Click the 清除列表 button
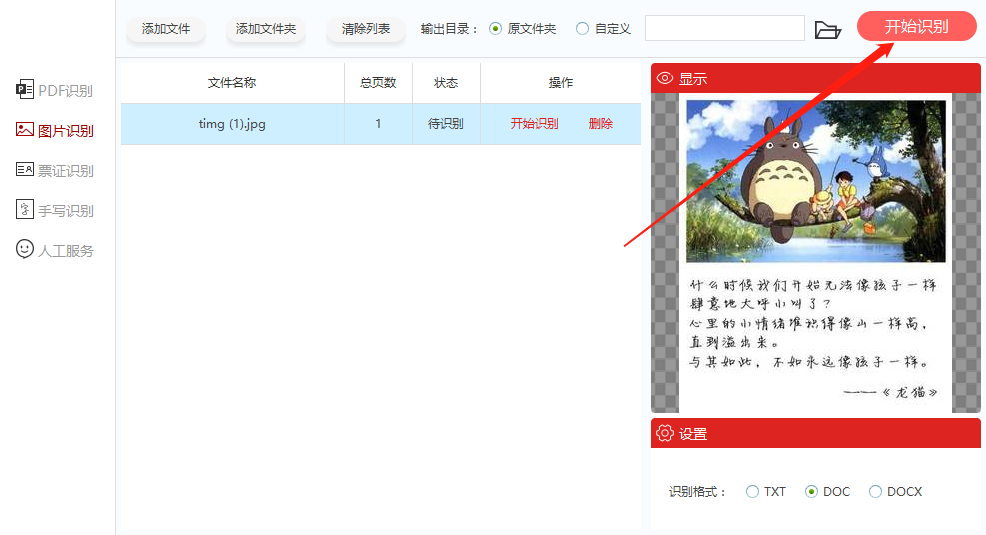 [366, 29]
